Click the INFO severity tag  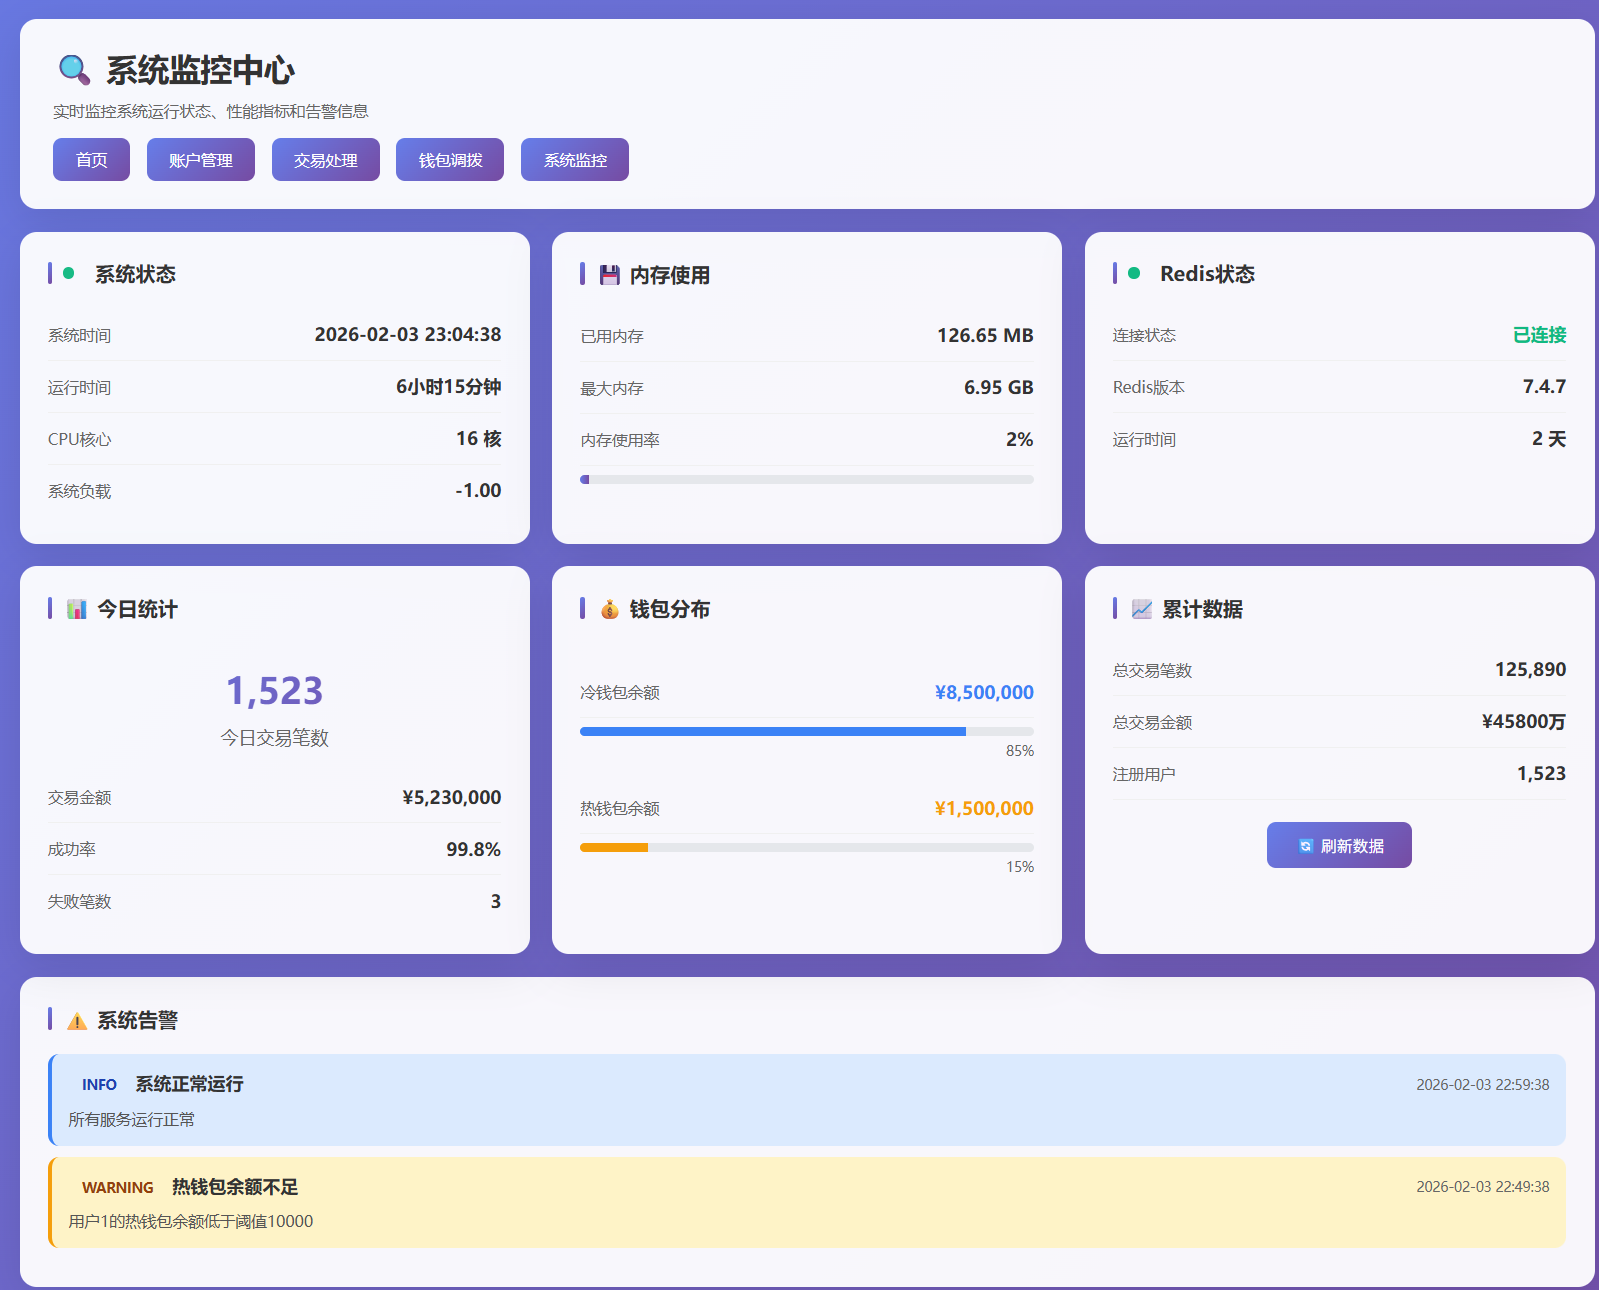[99, 1085]
